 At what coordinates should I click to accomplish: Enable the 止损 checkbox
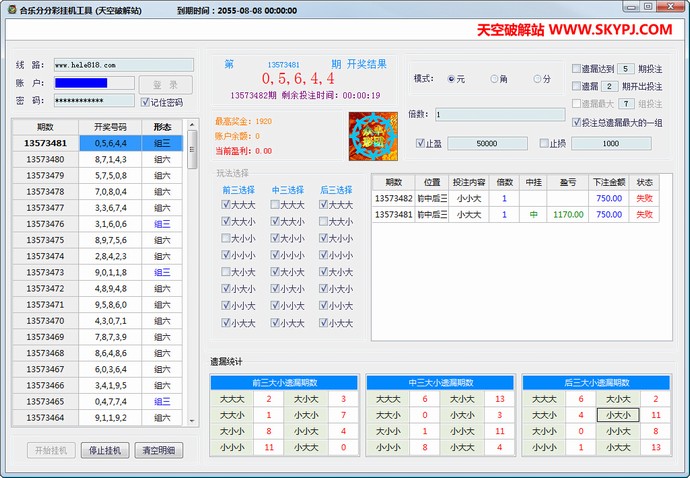[x=545, y=143]
